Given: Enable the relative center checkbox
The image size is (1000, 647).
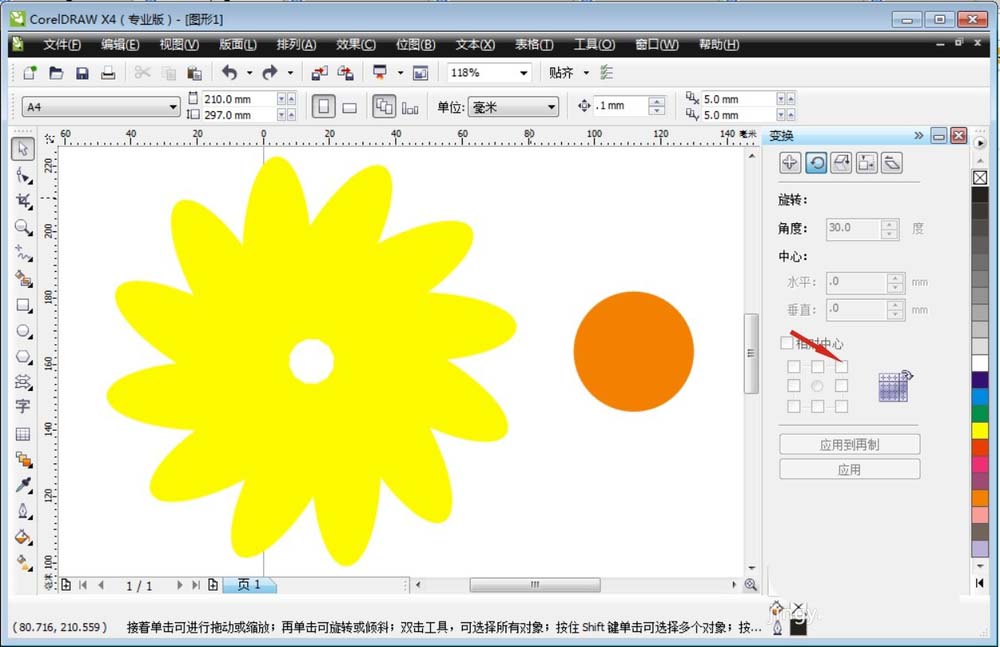Looking at the screenshot, I should (787, 343).
